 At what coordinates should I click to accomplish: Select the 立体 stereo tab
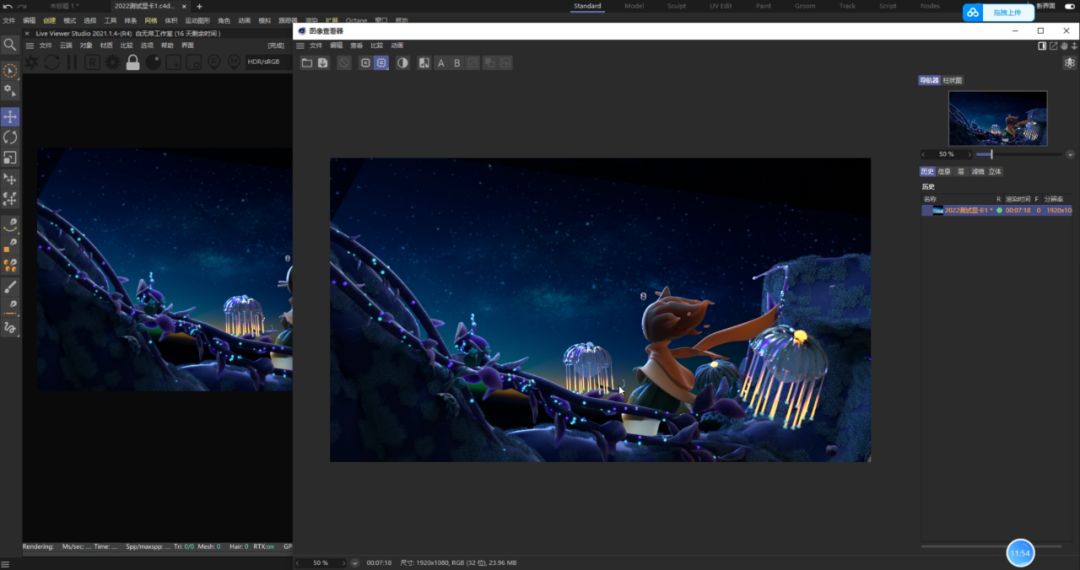(995, 171)
